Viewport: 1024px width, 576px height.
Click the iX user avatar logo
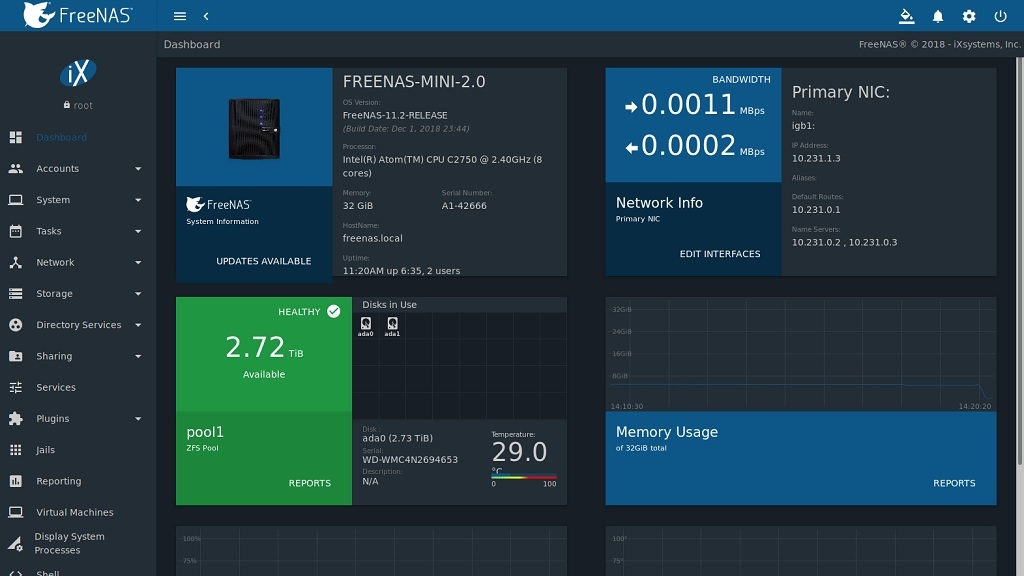click(x=78, y=72)
